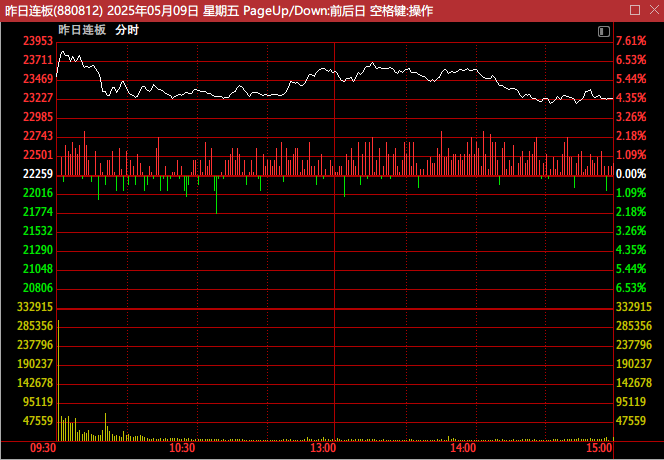Click the 13:00 time label
The height and width of the screenshot is (460, 664).
point(323,448)
